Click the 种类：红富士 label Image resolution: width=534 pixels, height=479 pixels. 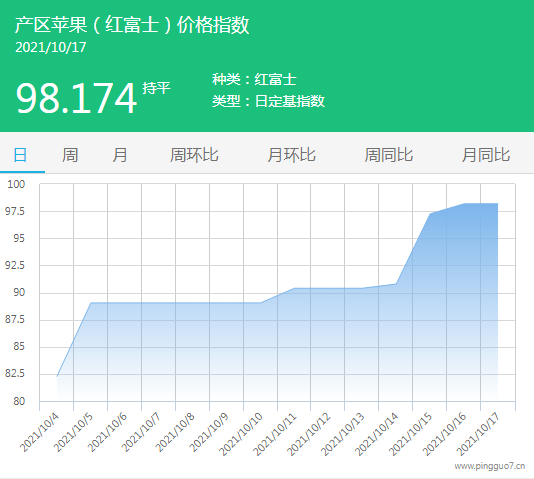[254, 79]
